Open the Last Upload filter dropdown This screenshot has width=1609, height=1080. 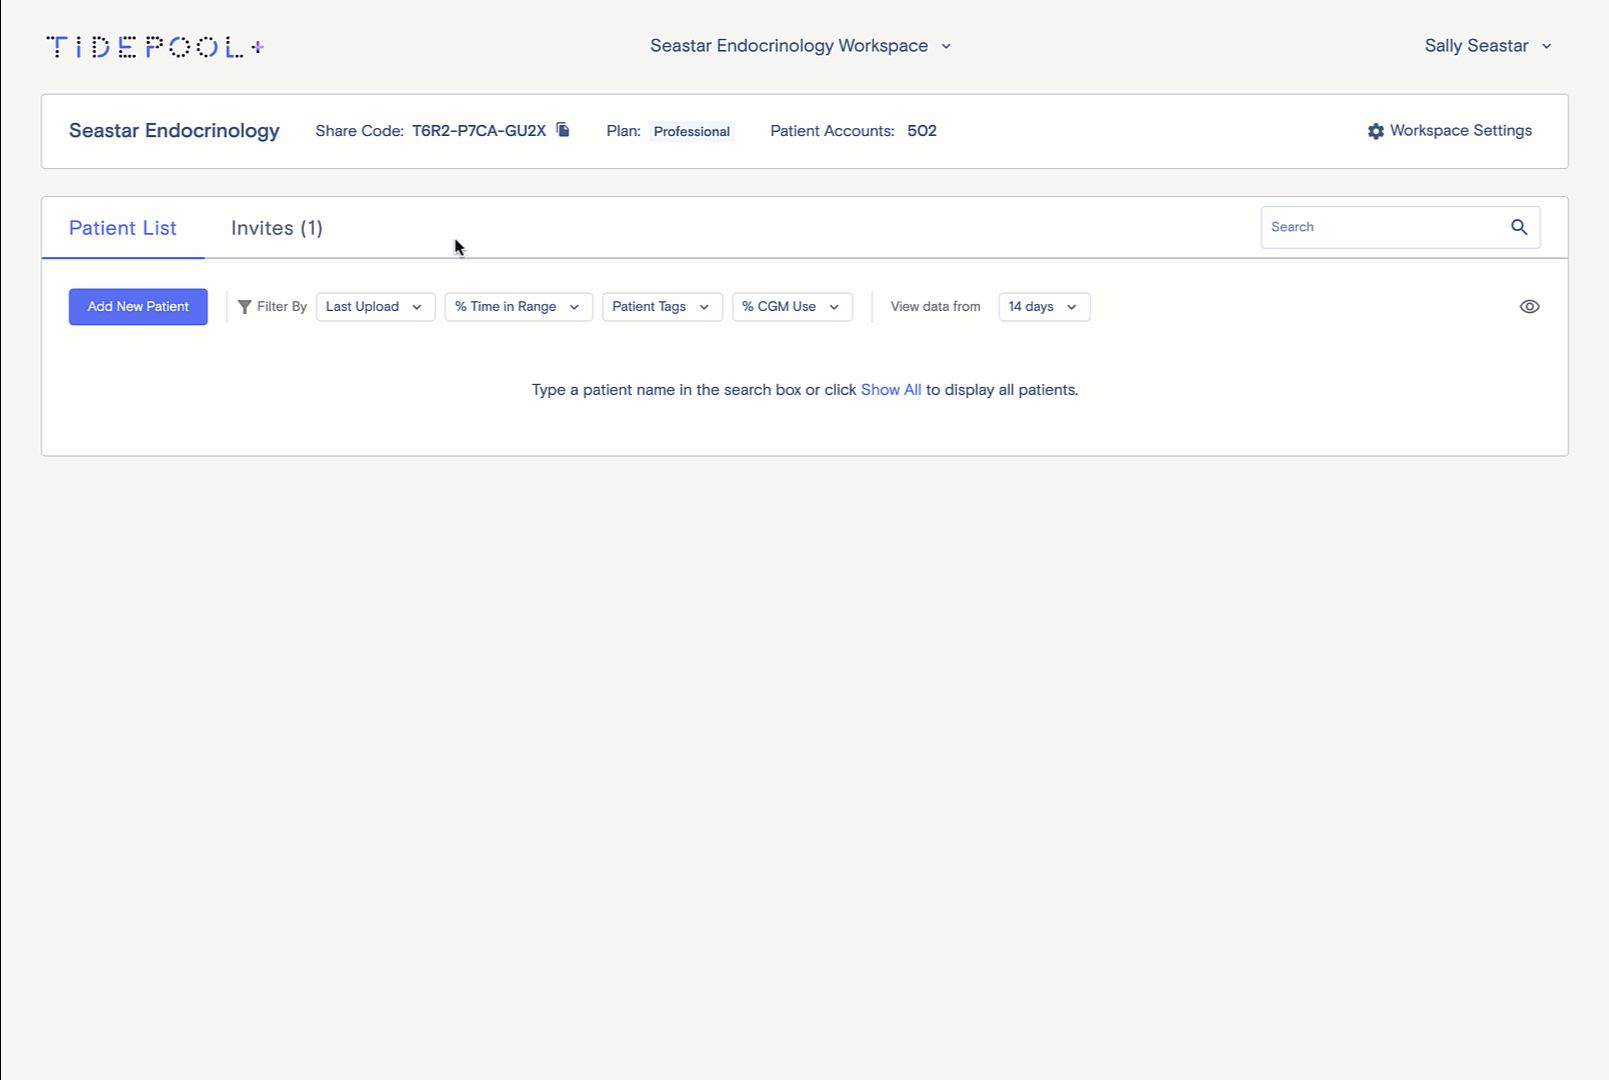[x=375, y=307]
